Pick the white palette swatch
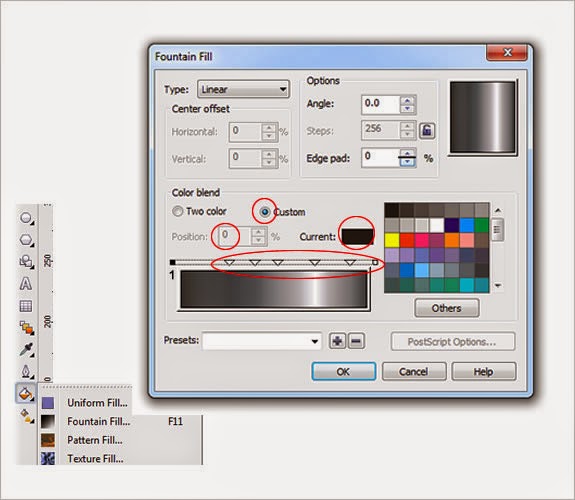This screenshot has width=575, height=500. pyautogui.click(x=437, y=225)
